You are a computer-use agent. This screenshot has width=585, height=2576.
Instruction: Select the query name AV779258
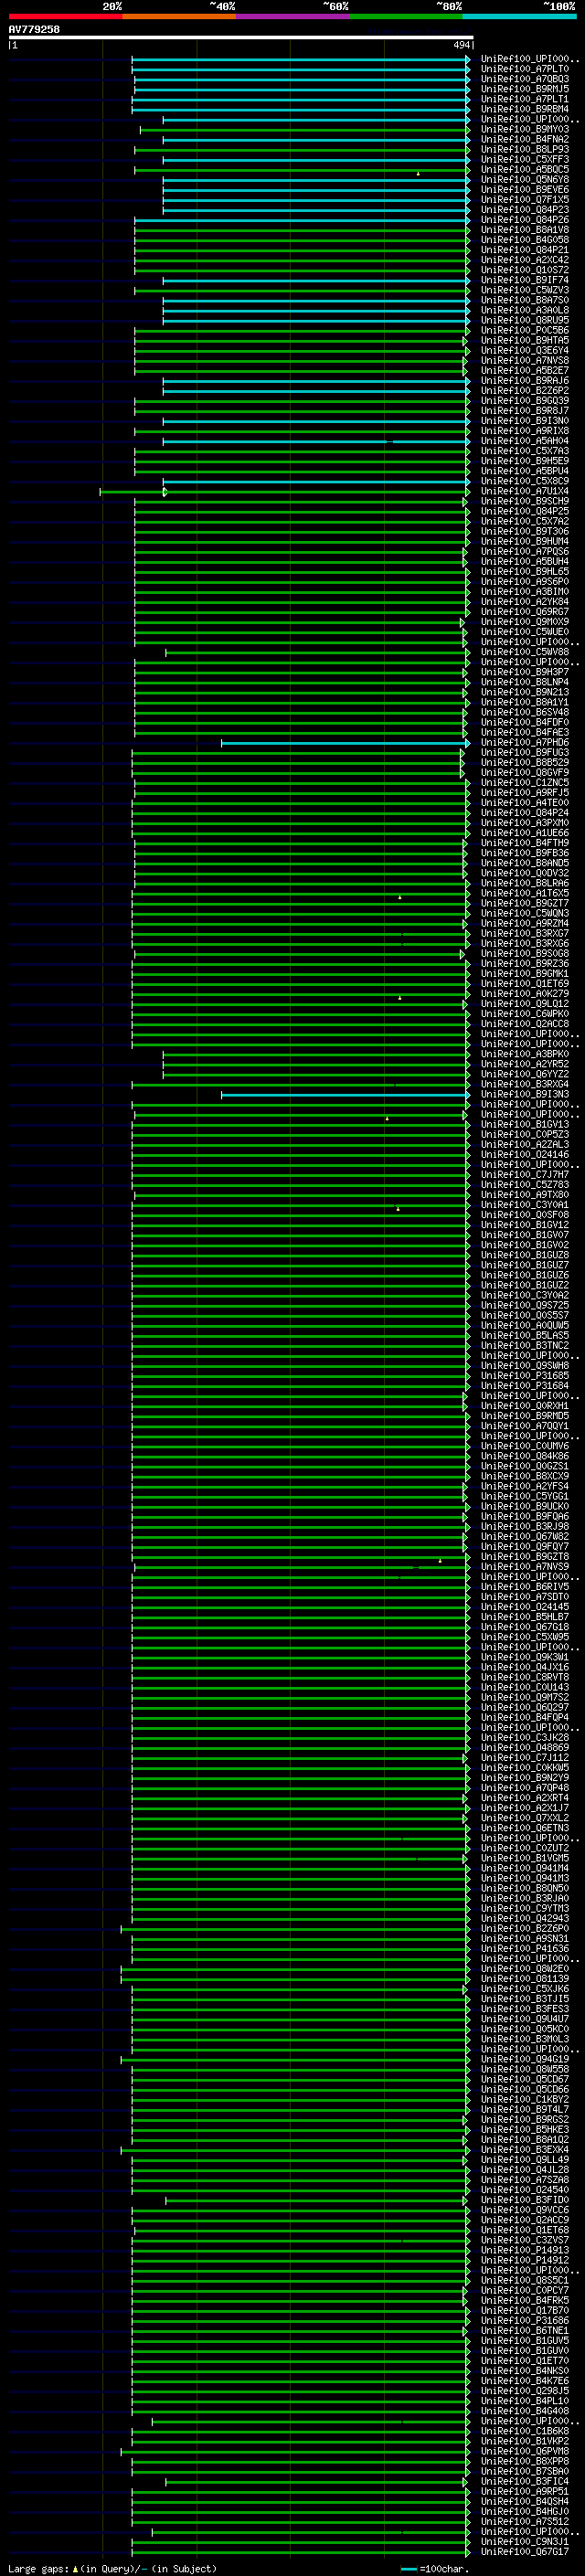pyautogui.click(x=34, y=29)
